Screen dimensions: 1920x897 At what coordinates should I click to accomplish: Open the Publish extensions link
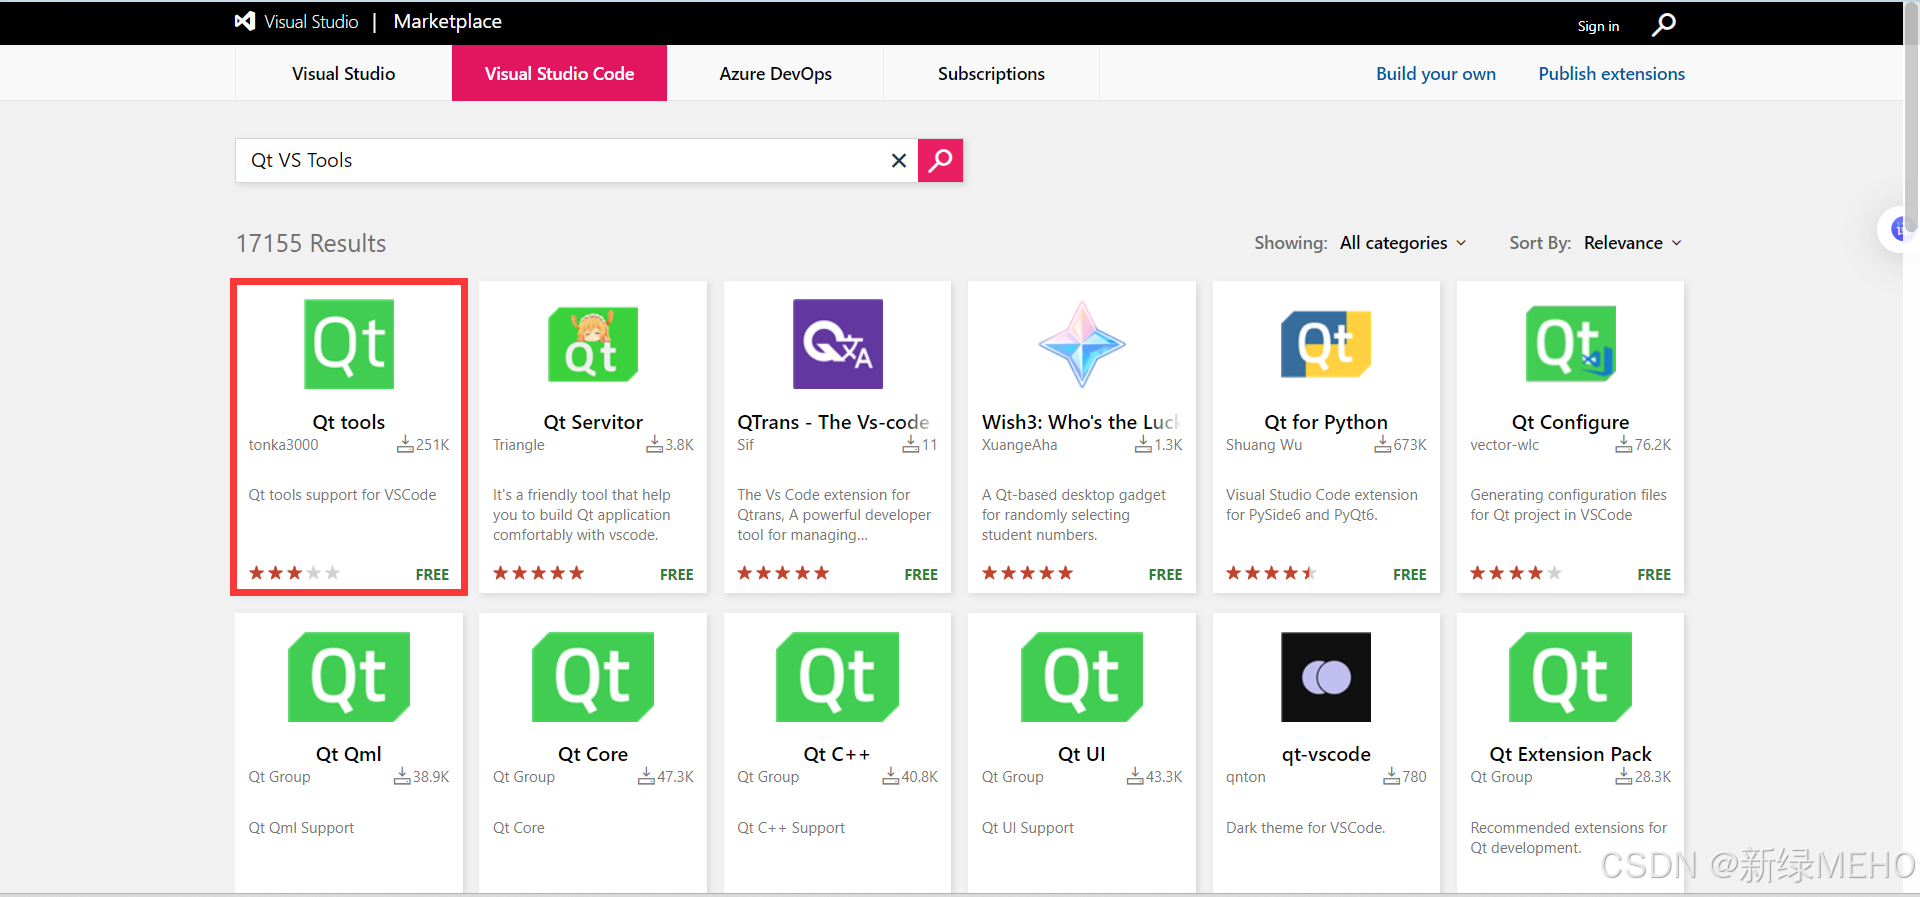[x=1611, y=73]
